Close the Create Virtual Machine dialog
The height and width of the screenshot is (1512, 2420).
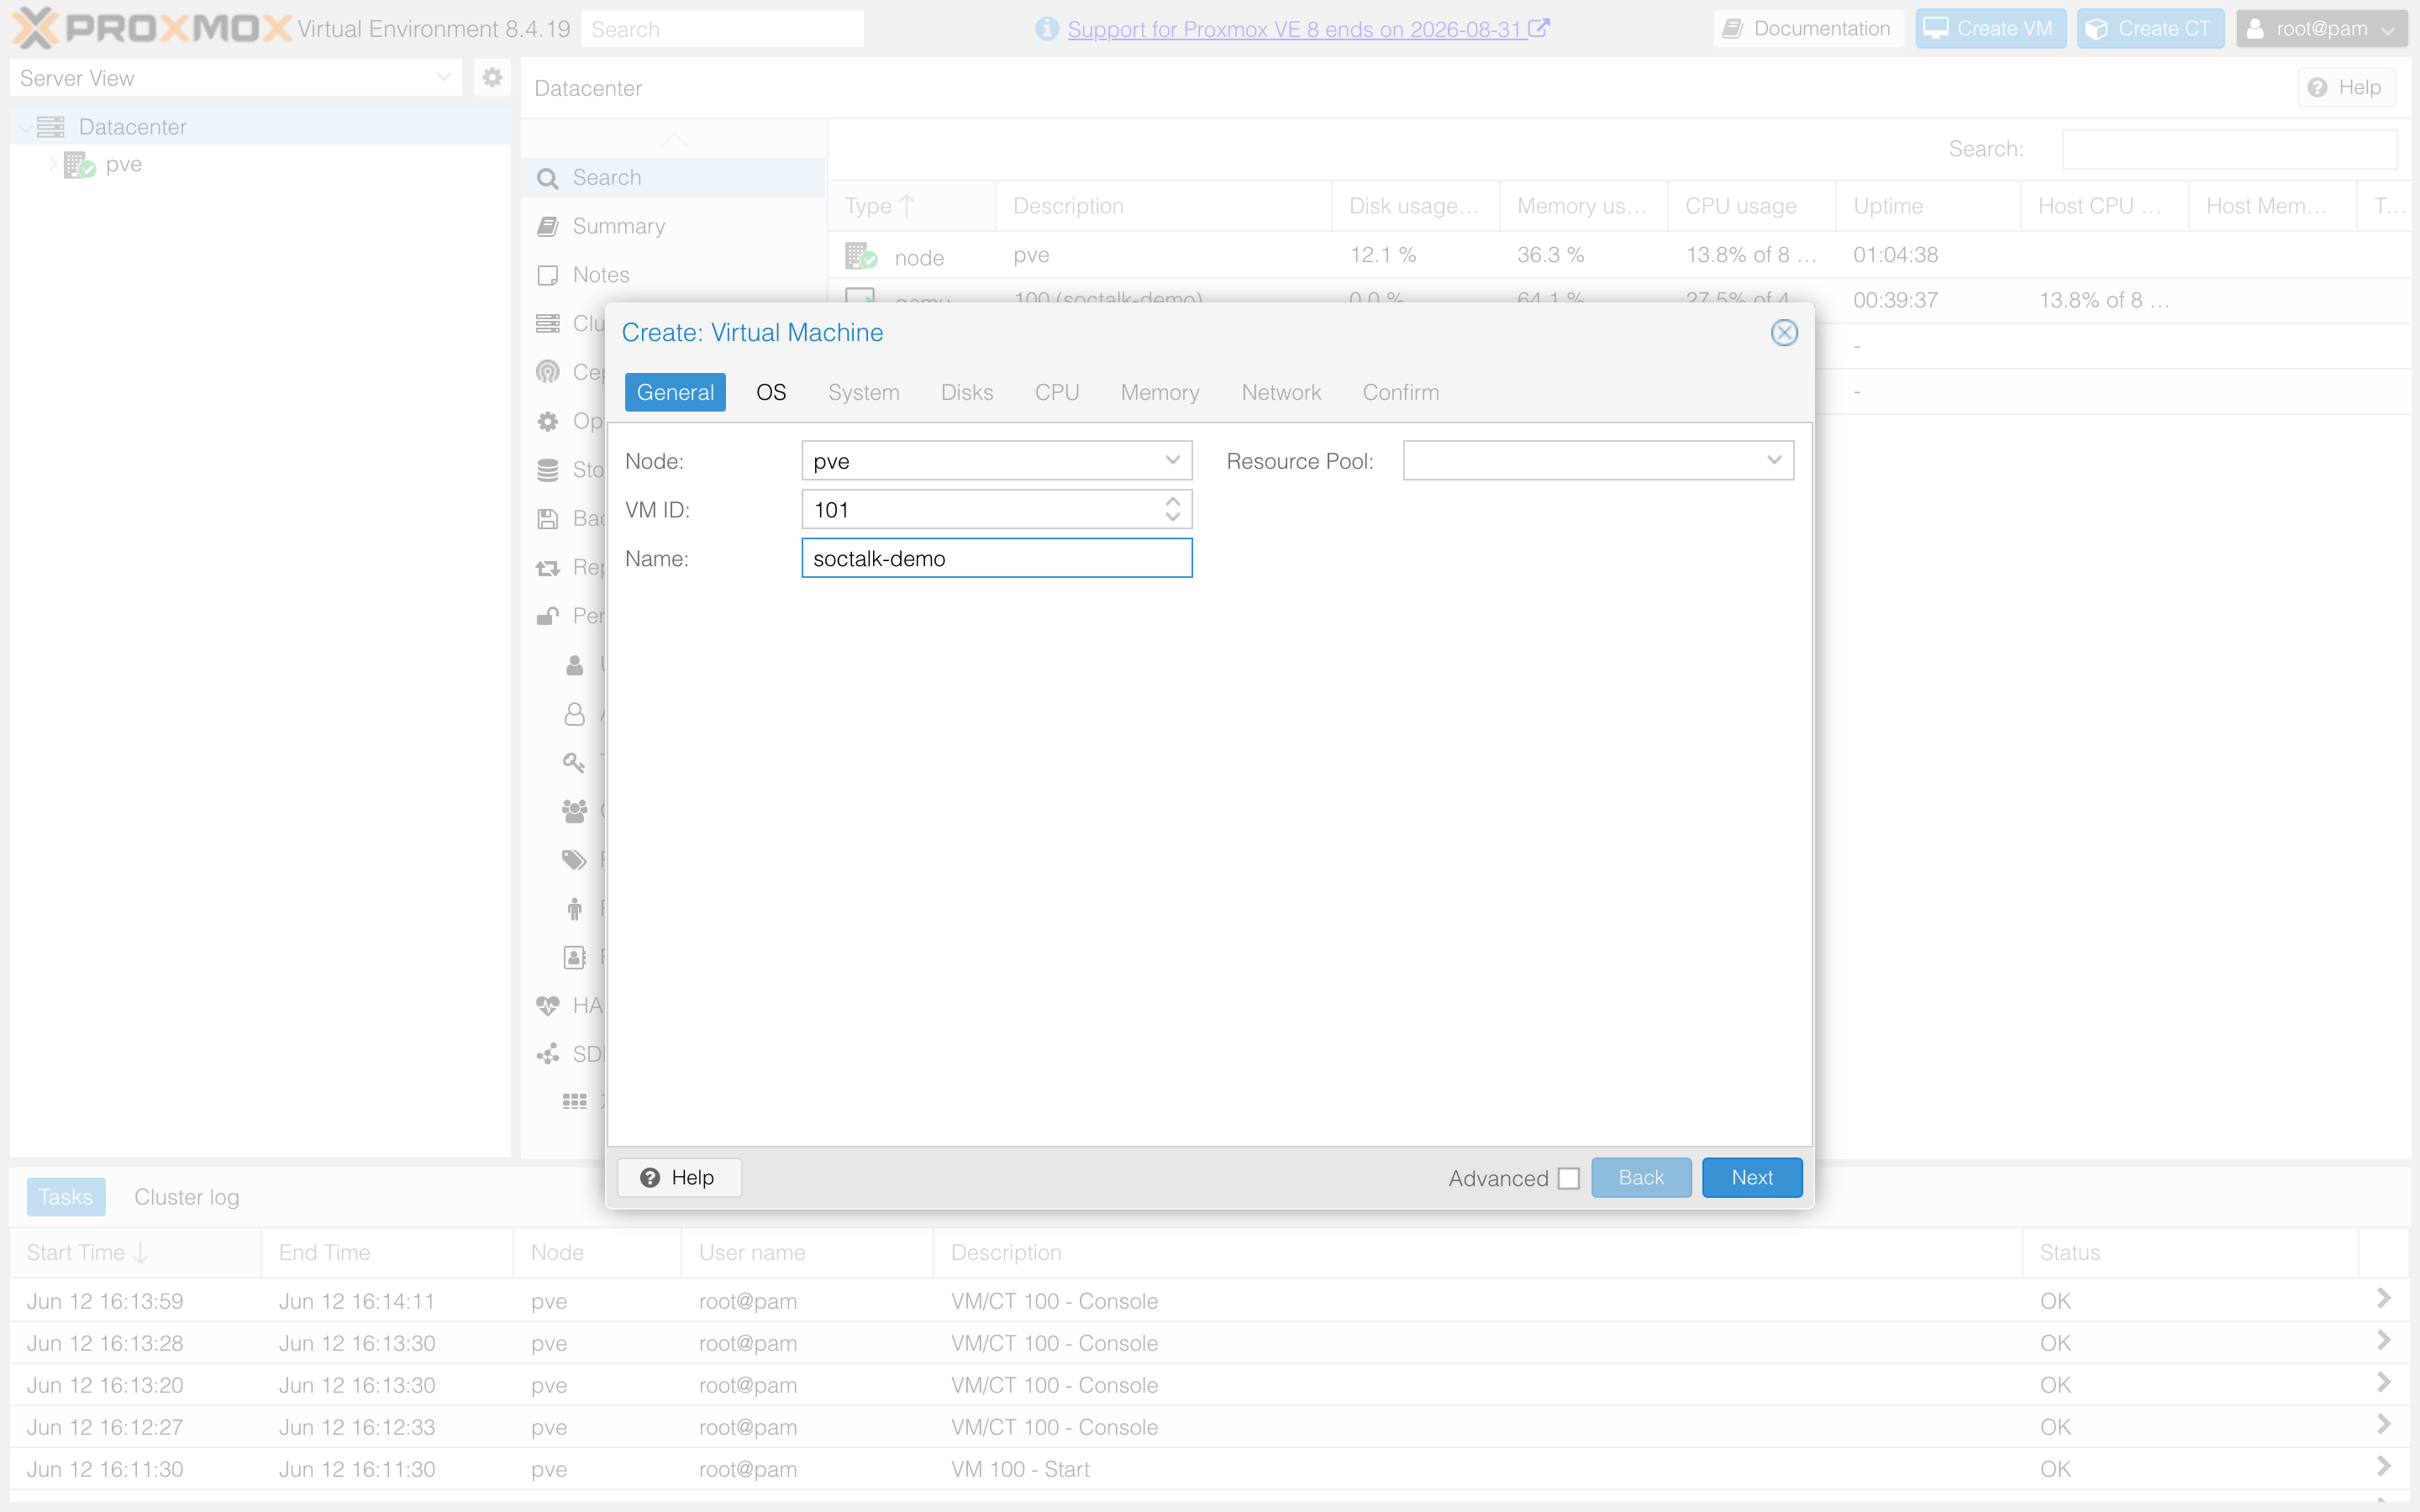coord(1784,333)
